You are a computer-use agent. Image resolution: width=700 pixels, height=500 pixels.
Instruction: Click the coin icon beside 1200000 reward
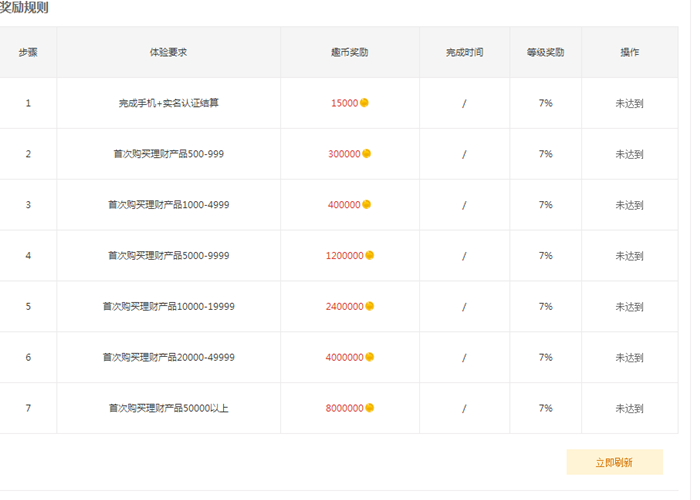point(370,256)
